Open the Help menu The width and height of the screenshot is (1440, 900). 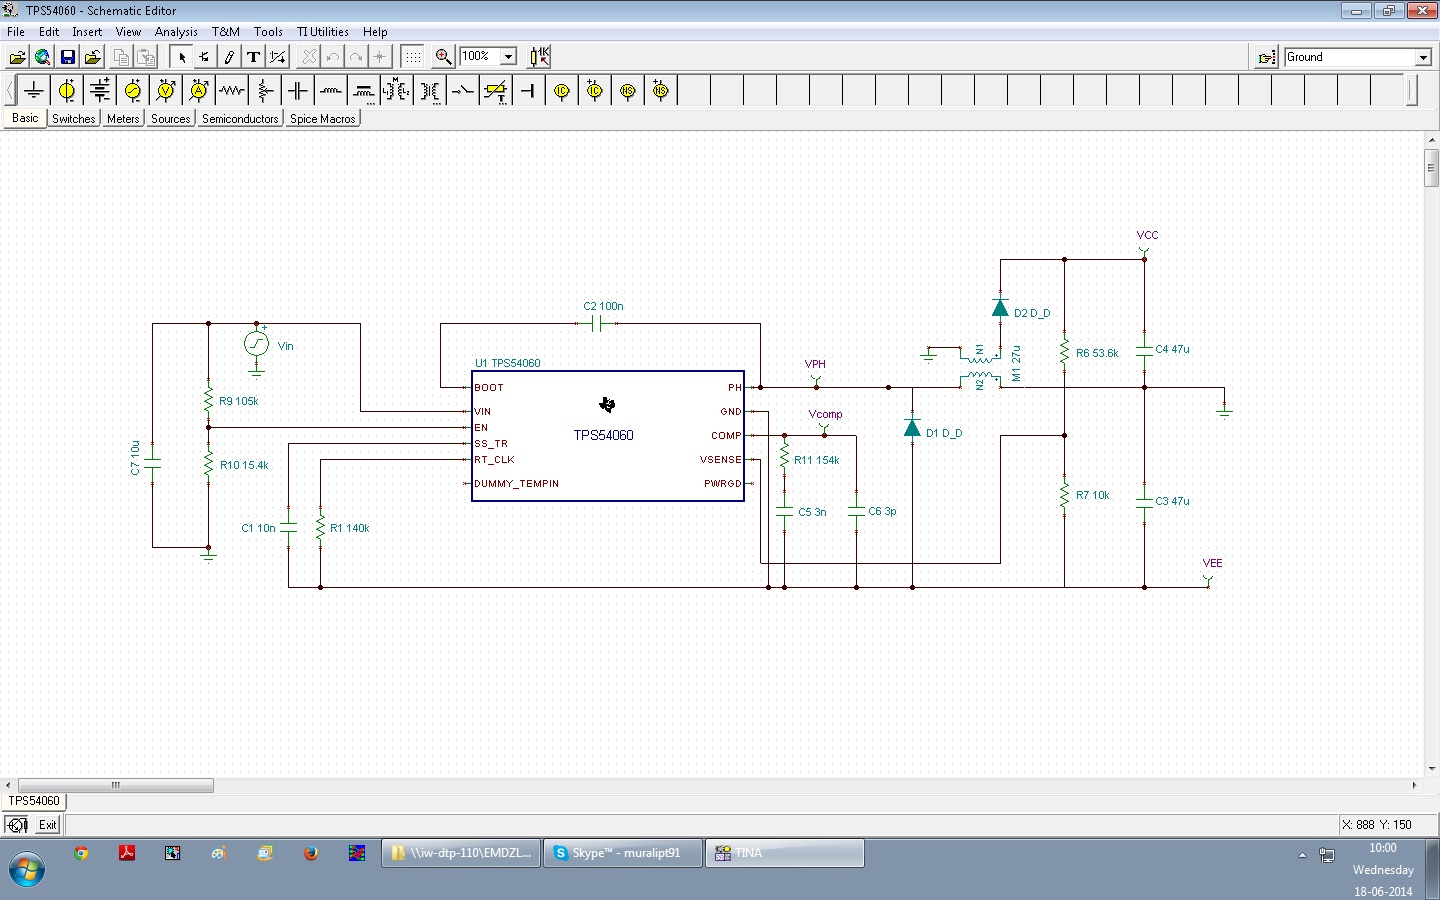click(375, 32)
